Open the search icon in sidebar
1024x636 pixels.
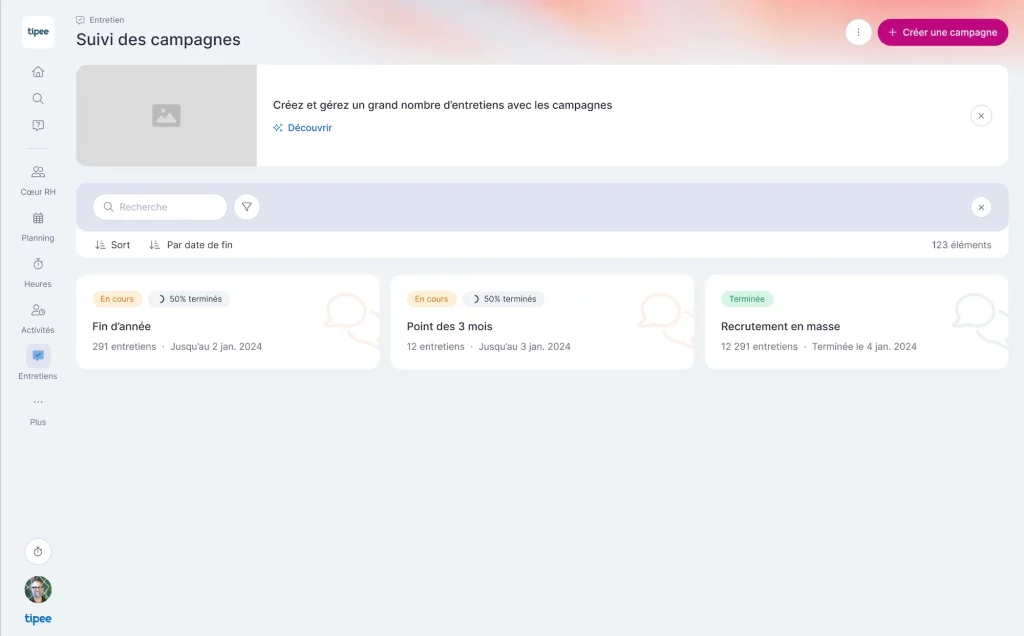click(38, 98)
